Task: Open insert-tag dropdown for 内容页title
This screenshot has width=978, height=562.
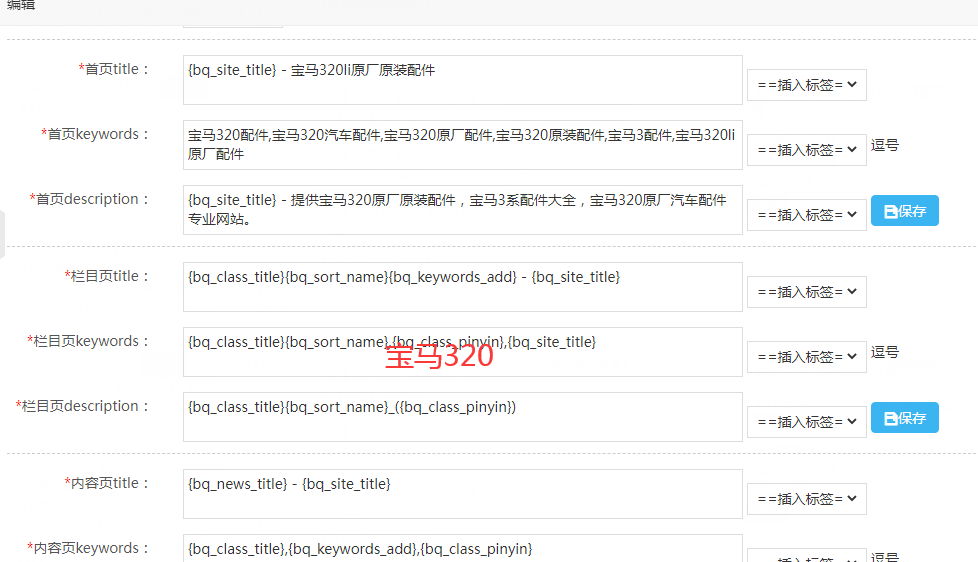Action: tap(806, 499)
